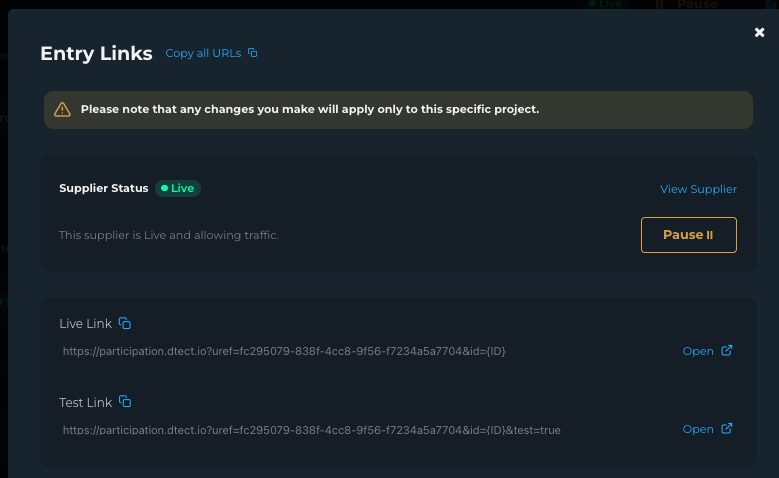Click Open text for Test Link

697,429
